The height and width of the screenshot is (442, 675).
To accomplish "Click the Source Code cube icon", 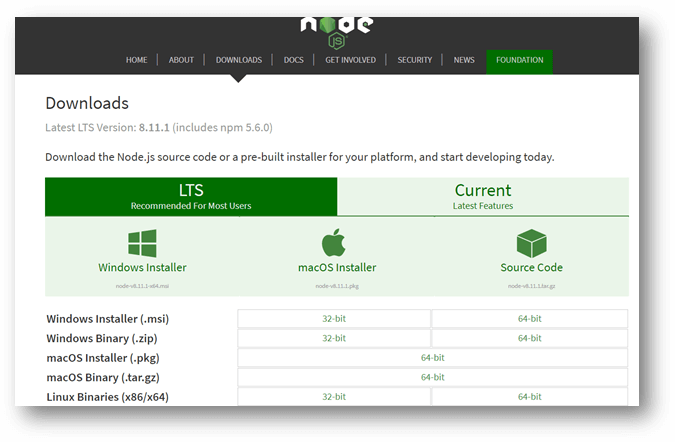I will tap(531, 243).
